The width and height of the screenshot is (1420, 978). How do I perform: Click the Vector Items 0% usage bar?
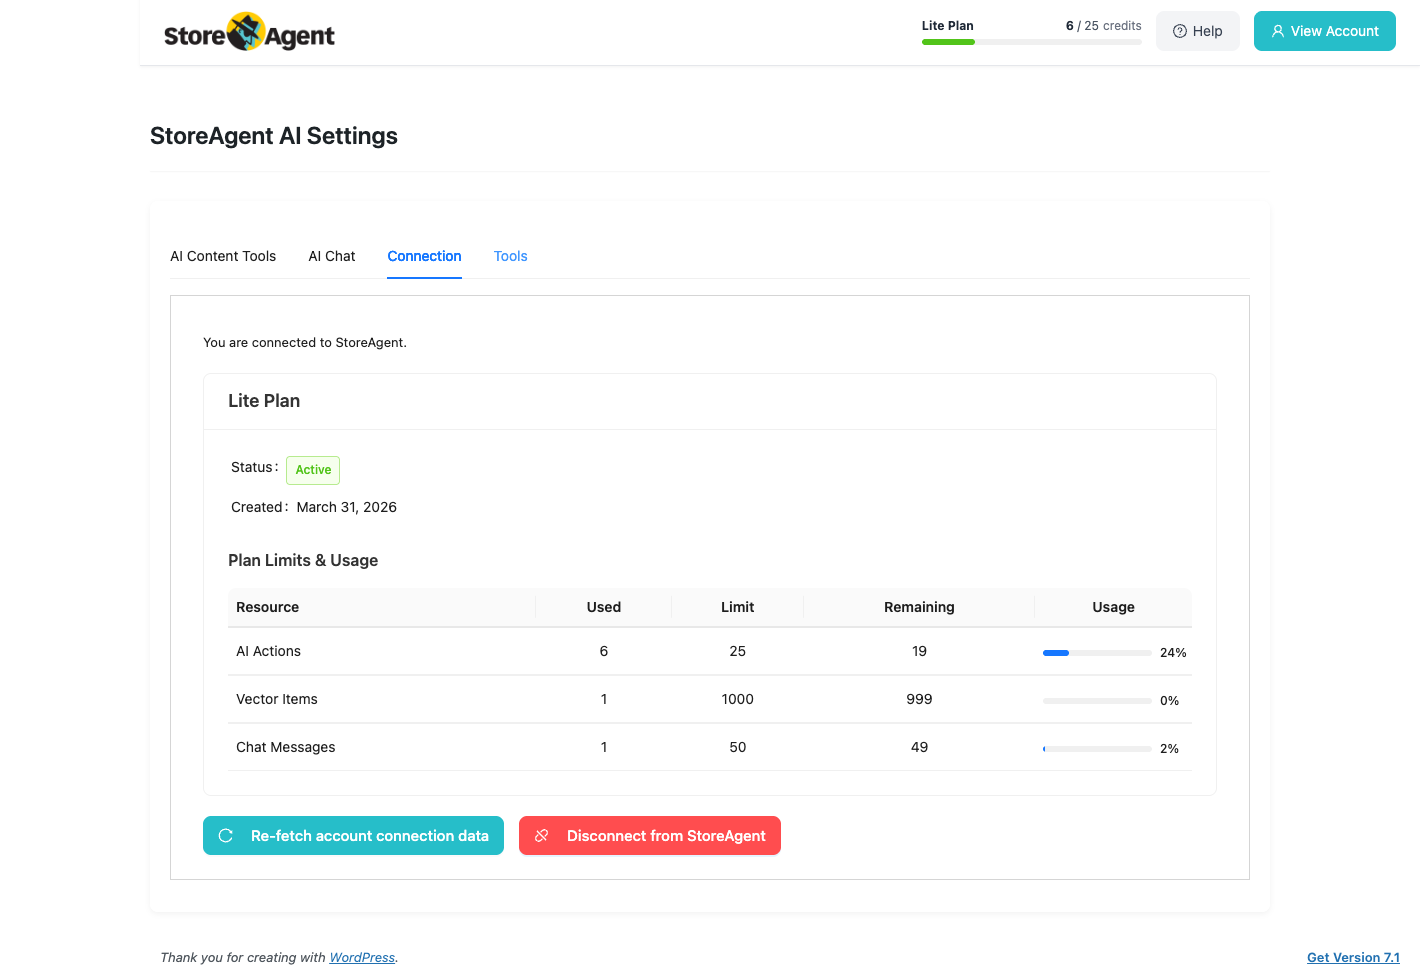1097,701
